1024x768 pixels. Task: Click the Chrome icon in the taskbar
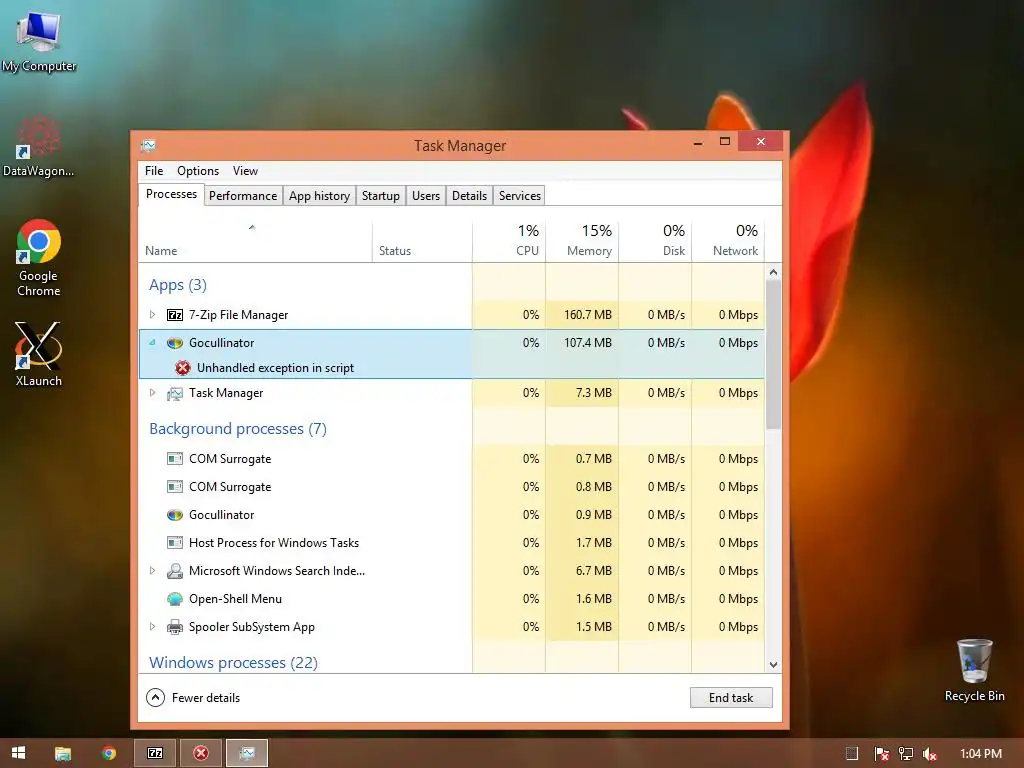pyautogui.click(x=109, y=753)
